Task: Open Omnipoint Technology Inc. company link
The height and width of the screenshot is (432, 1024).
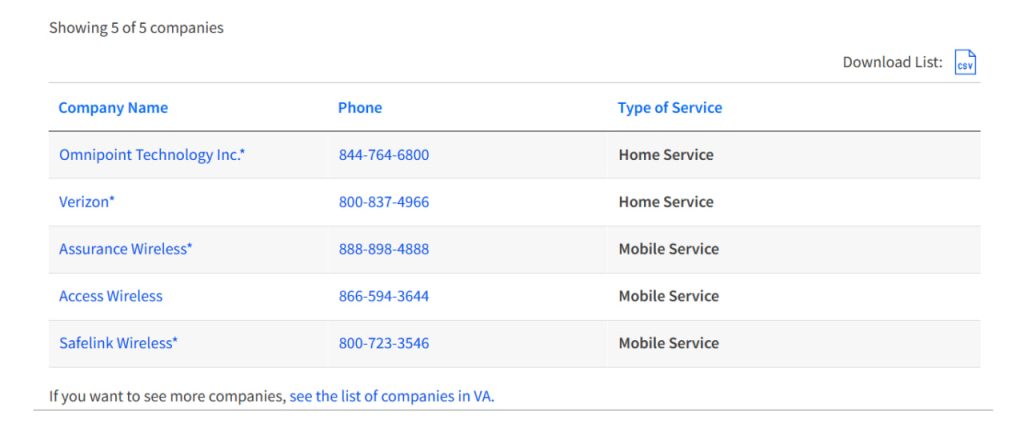Action: [x=152, y=155]
